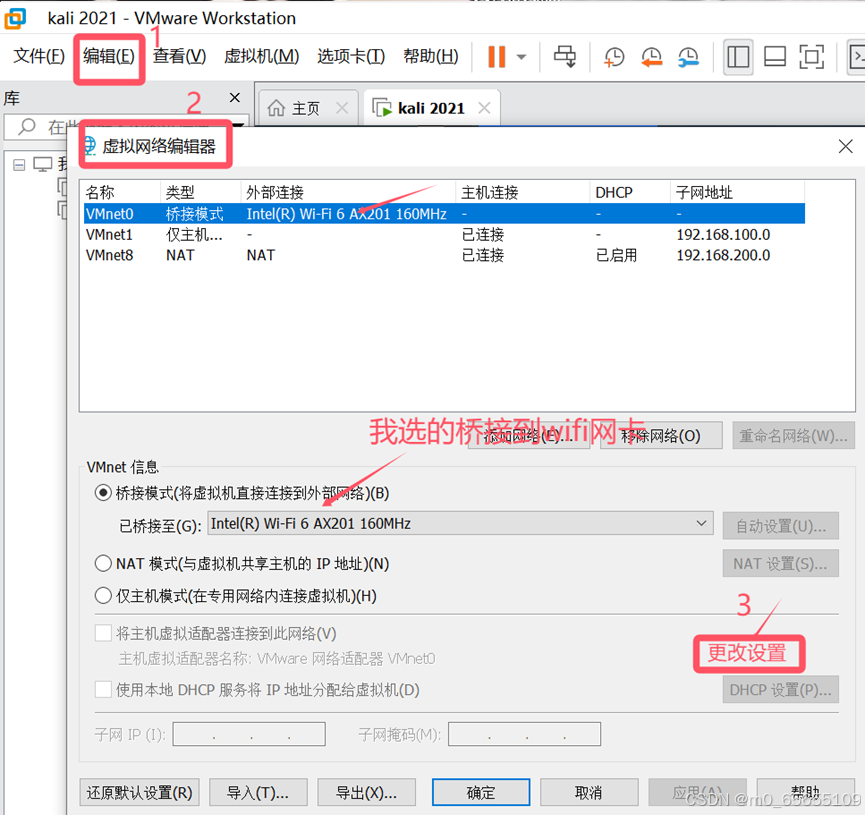Open the 查看(V) menu

[x=179, y=56]
